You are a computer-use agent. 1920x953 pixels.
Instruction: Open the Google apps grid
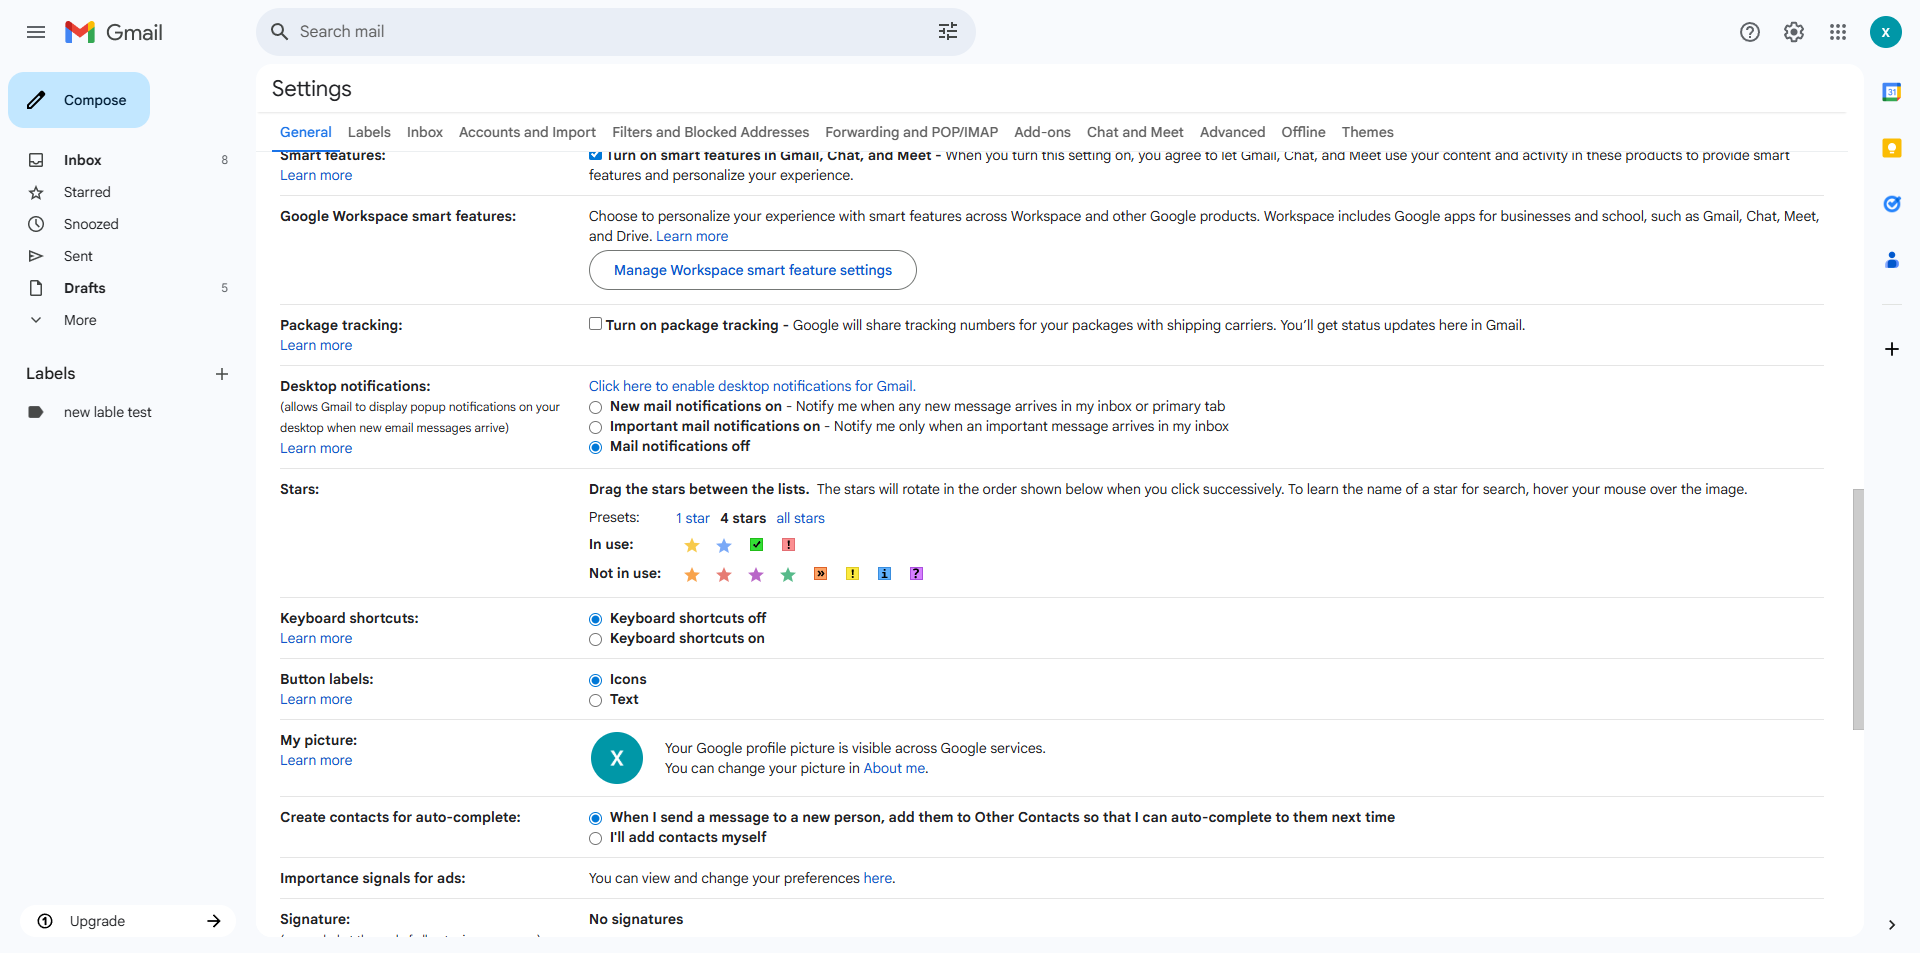tap(1838, 32)
